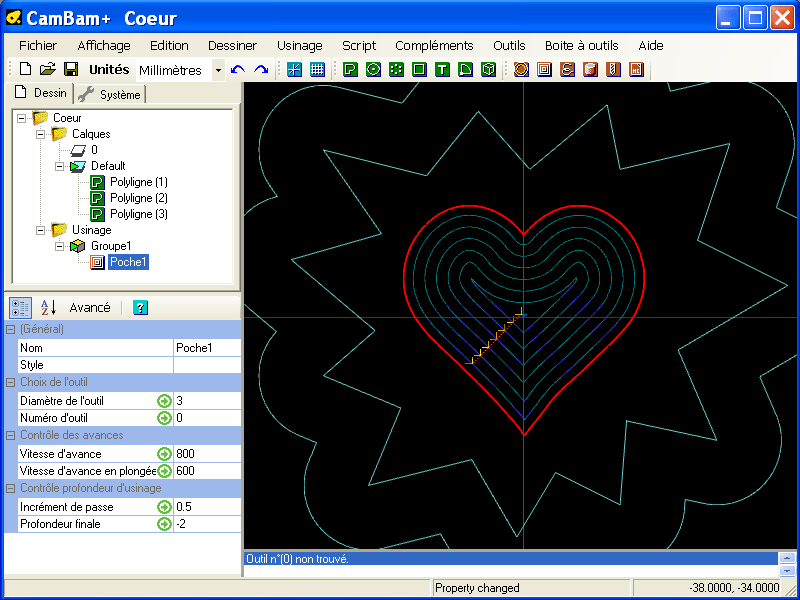
Task: Click the empty Style value field
Action: tap(207, 365)
